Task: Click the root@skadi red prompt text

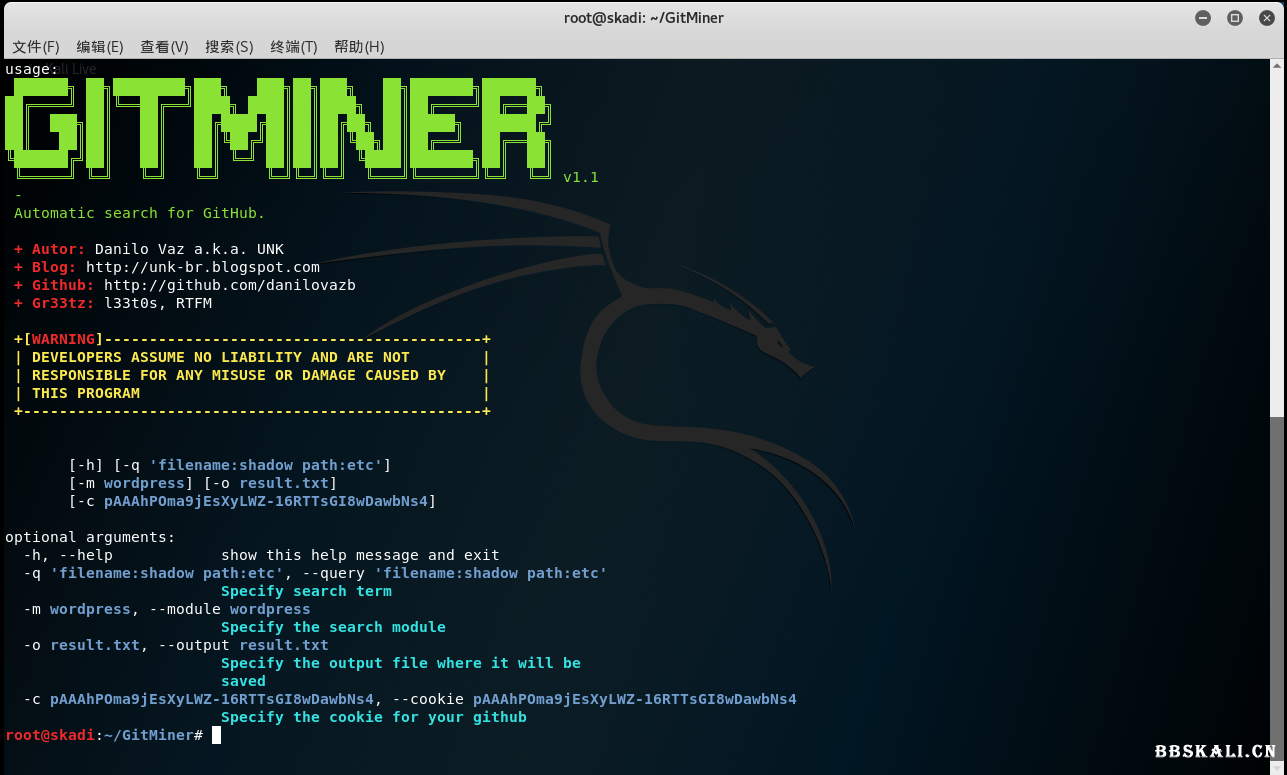Action: [49, 735]
